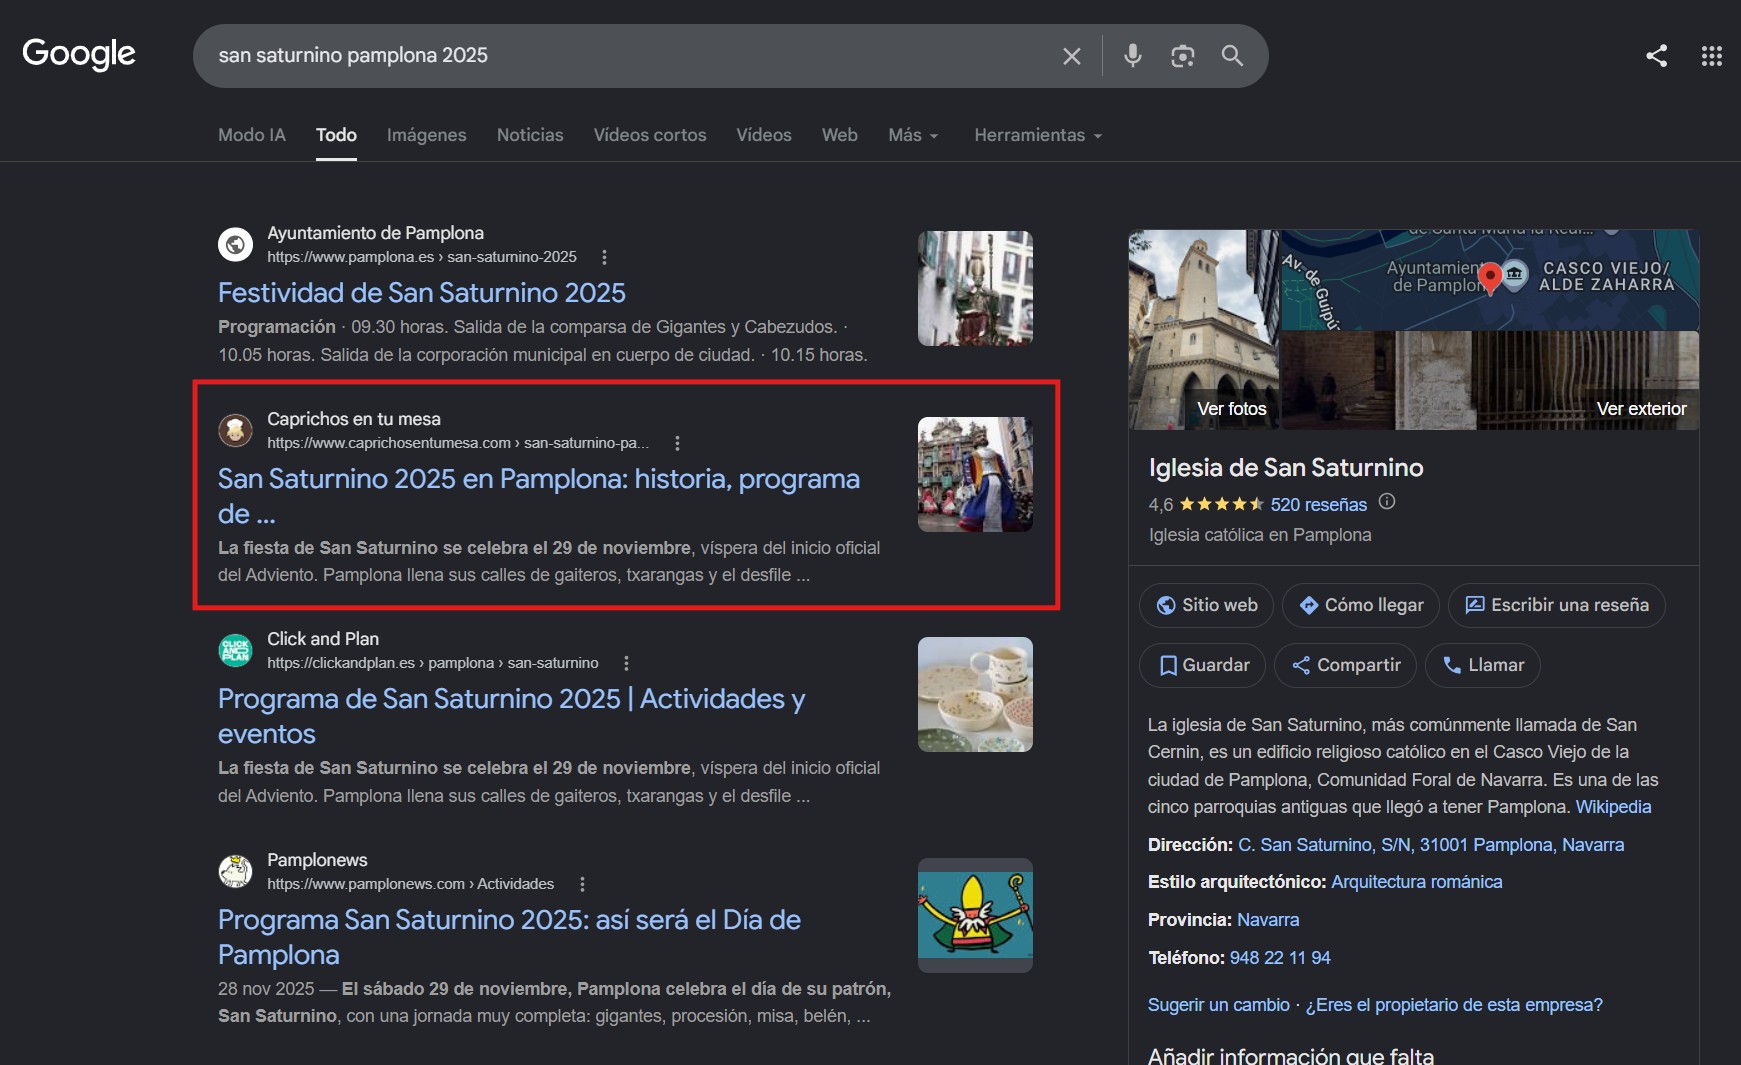Click the Pamplonews site favicon
This screenshot has height=1065, width=1741.
coord(235,871)
